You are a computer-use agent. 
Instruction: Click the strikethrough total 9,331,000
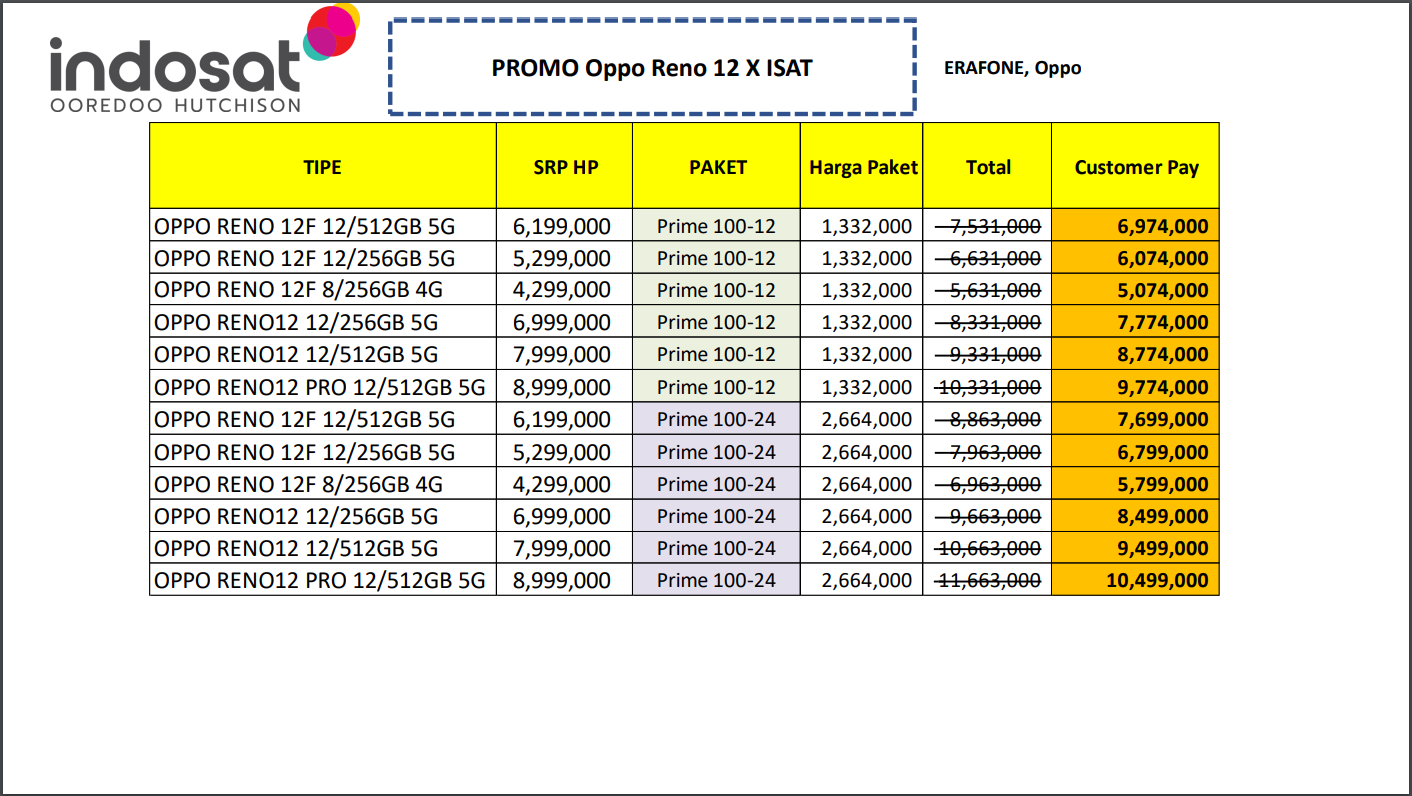pos(988,355)
